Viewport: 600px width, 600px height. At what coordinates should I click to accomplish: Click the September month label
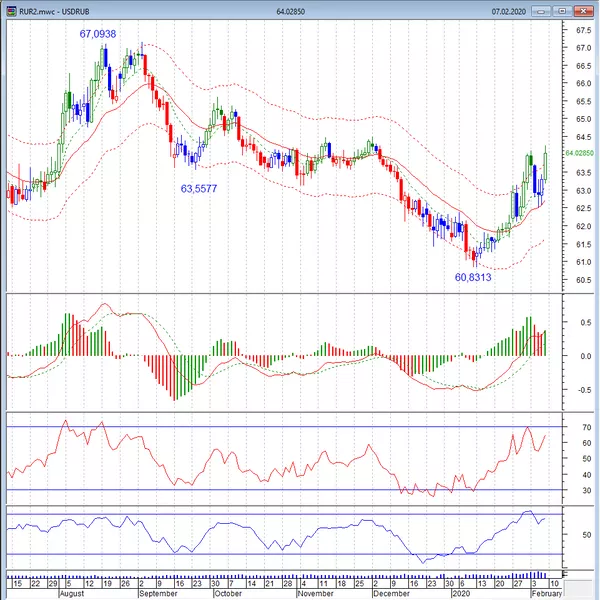tap(158, 593)
